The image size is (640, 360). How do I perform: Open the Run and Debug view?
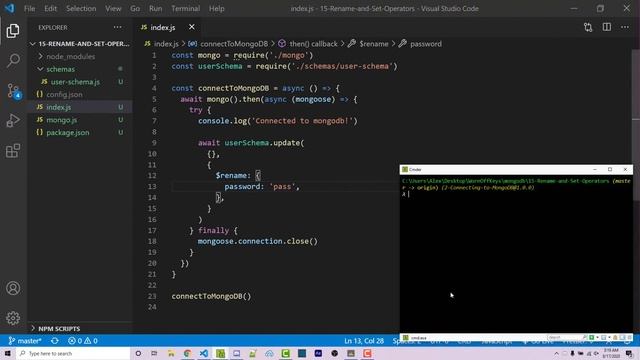tap(13, 121)
